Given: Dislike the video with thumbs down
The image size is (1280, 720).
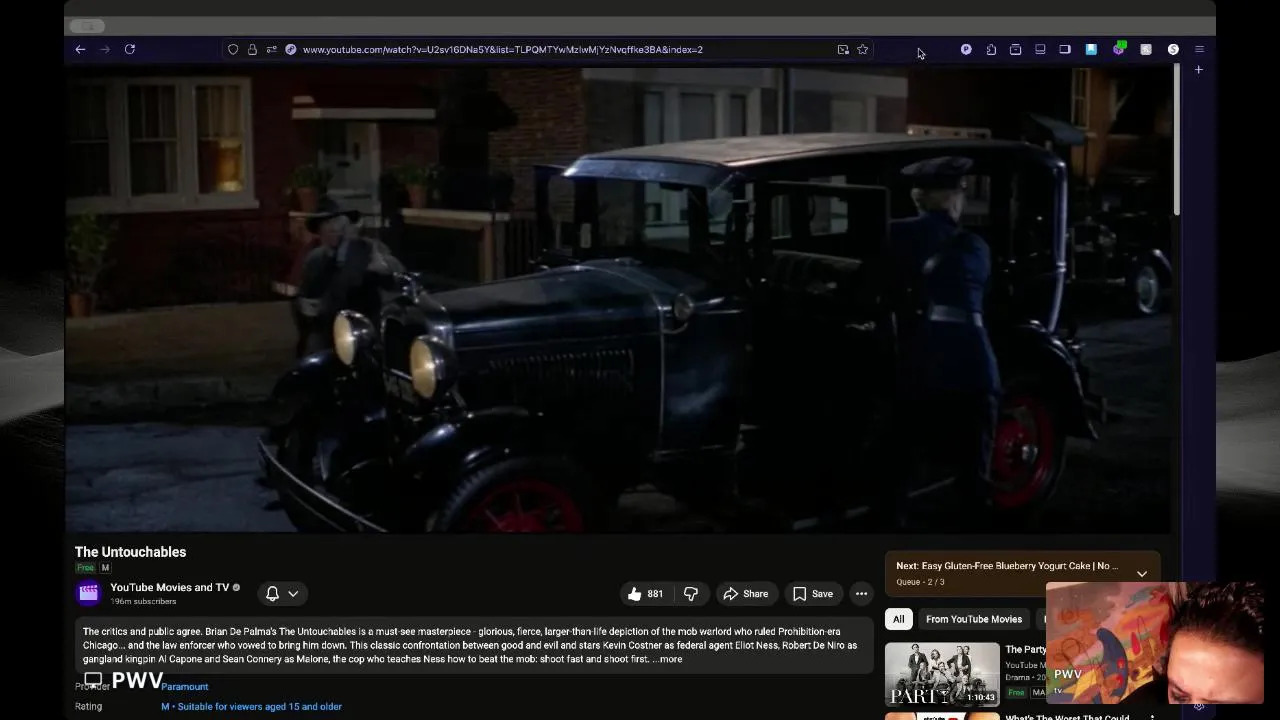Looking at the screenshot, I should (x=690, y=594).
